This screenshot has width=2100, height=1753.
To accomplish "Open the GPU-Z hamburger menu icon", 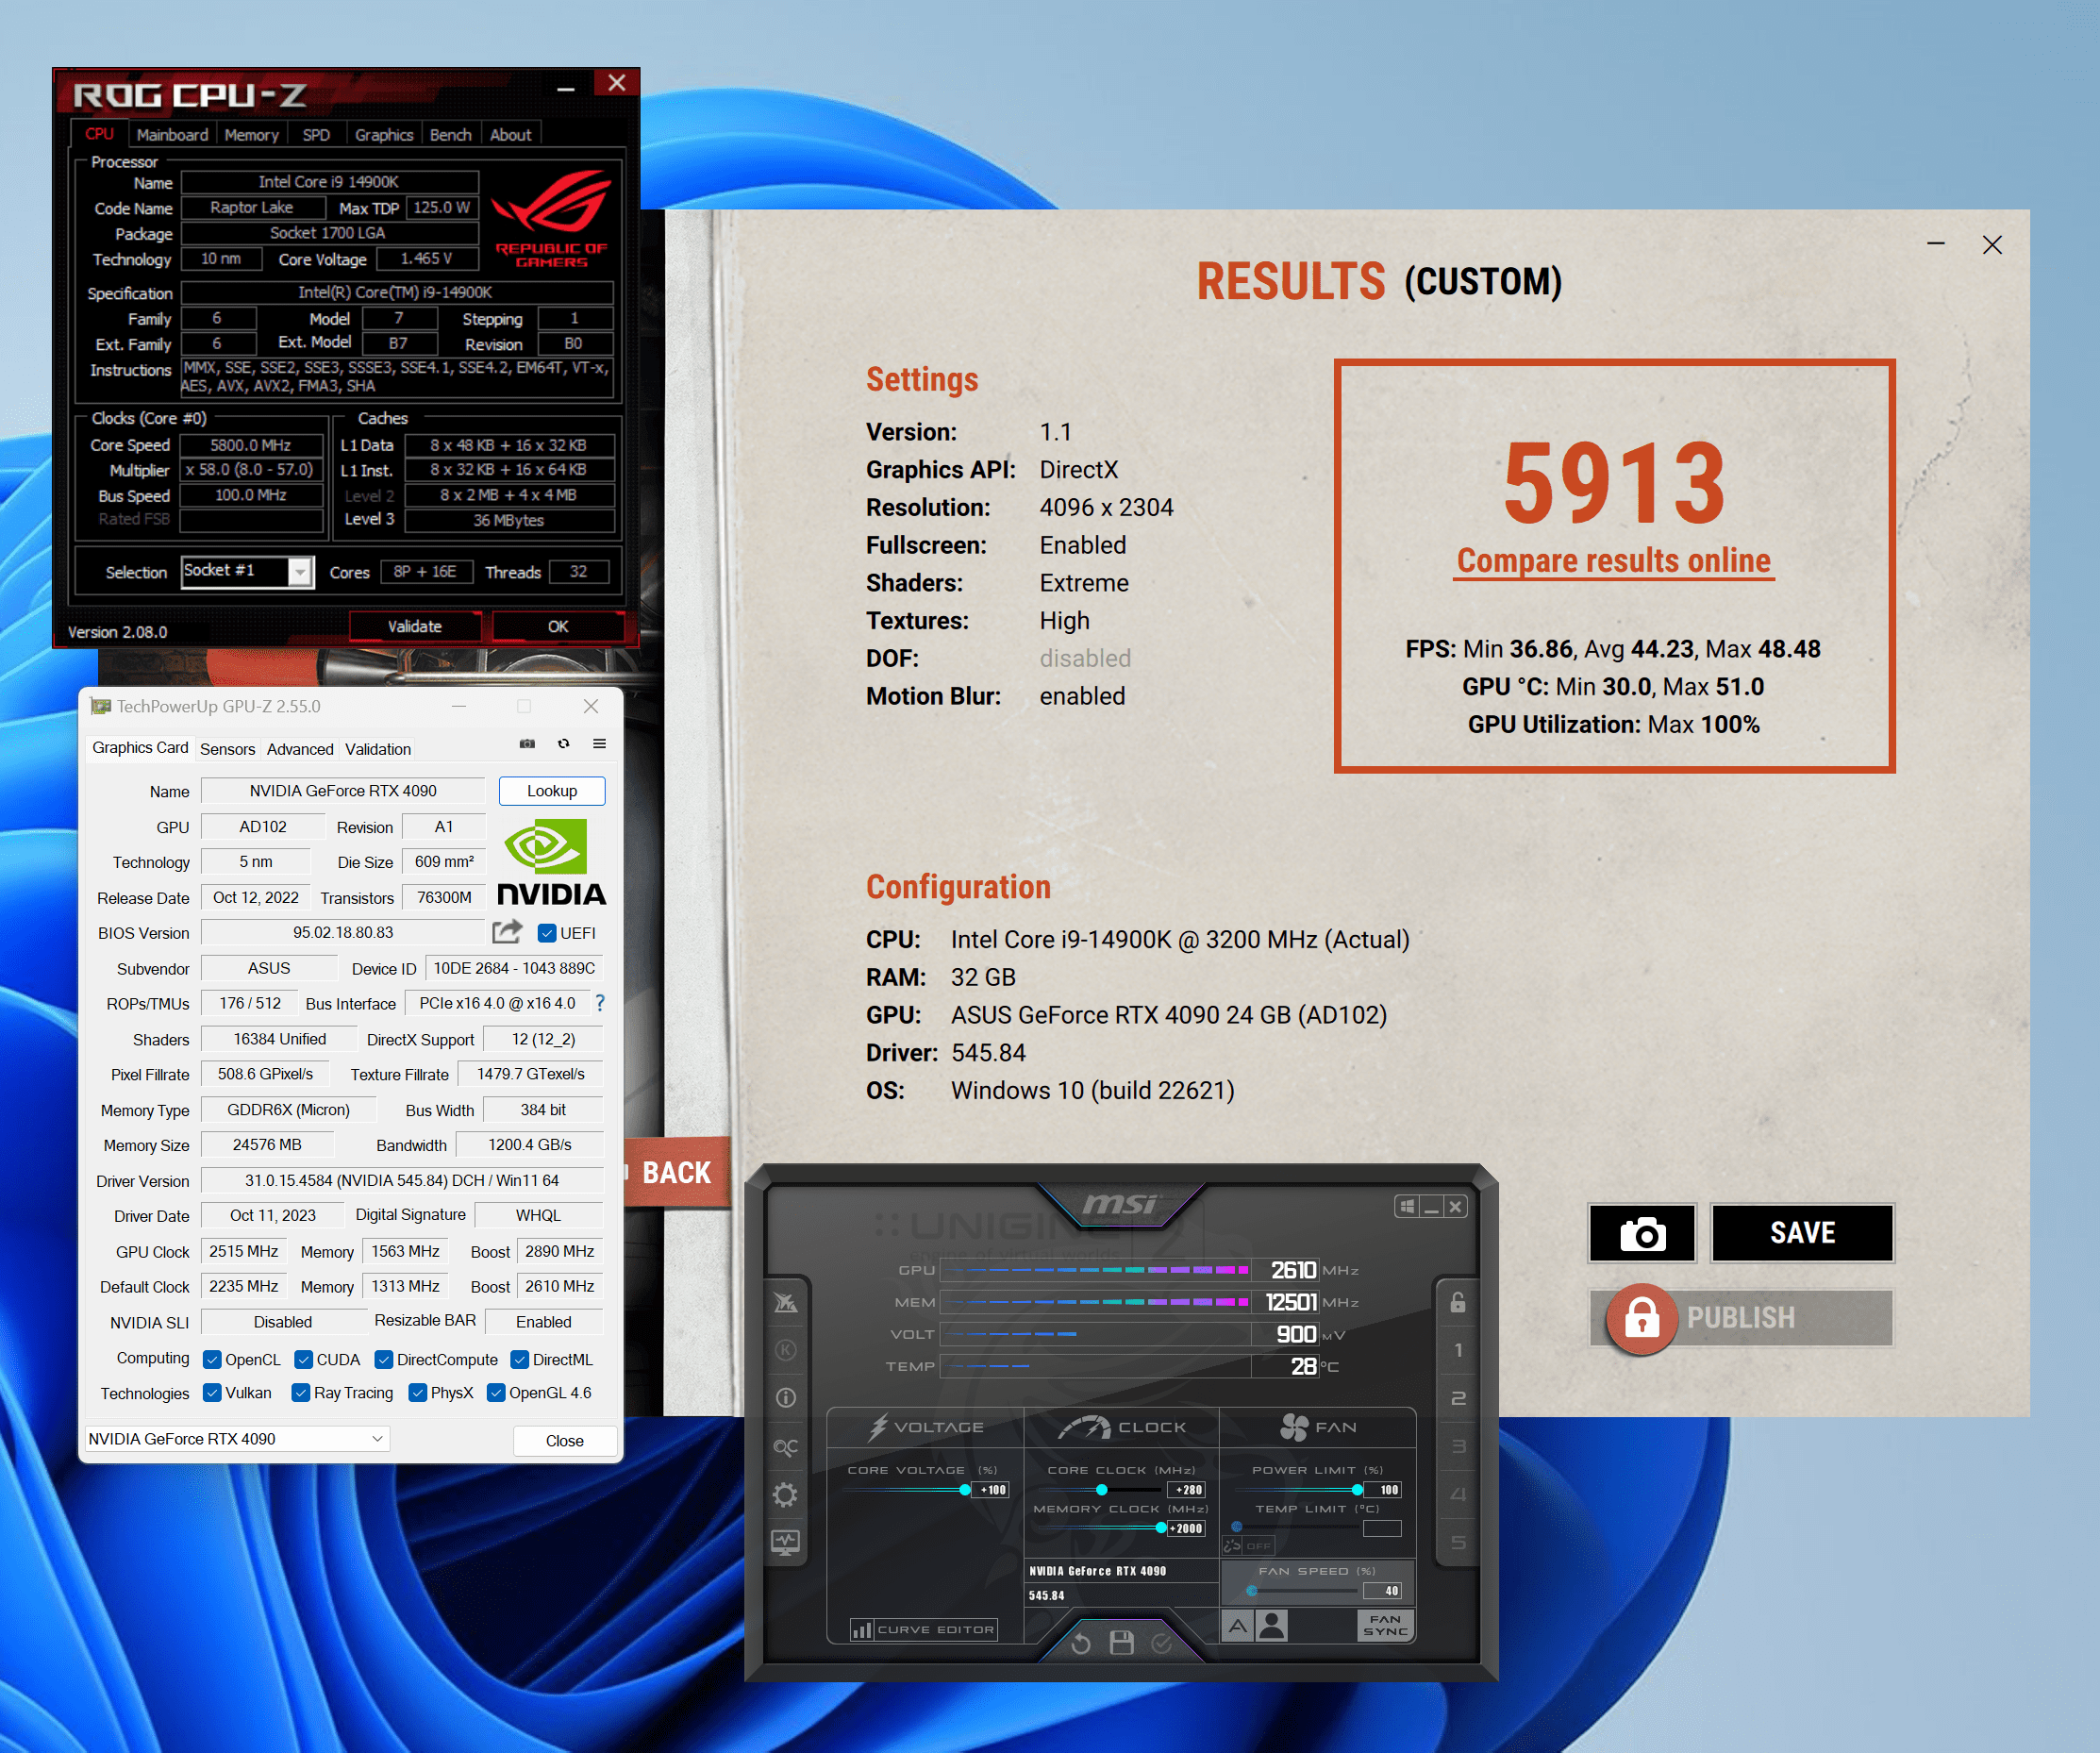I will pyautogui.click(x=600, y=744).
